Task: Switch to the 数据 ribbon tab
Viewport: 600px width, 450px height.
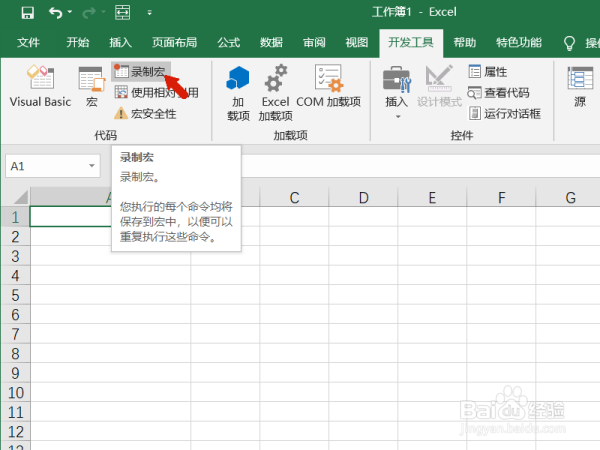Action: (271, 42)
